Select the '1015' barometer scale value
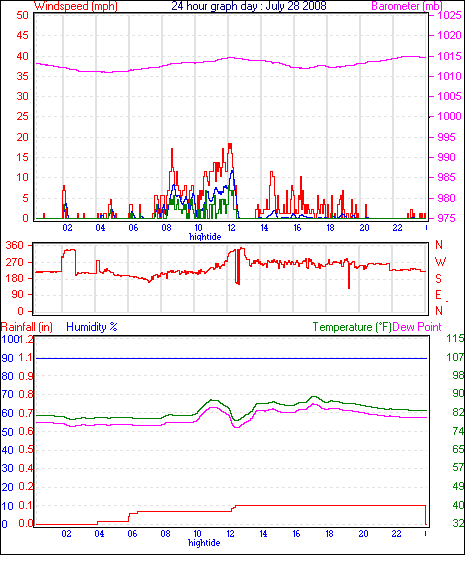The width and height of the screenshot is (467, 563). point(449,56)
